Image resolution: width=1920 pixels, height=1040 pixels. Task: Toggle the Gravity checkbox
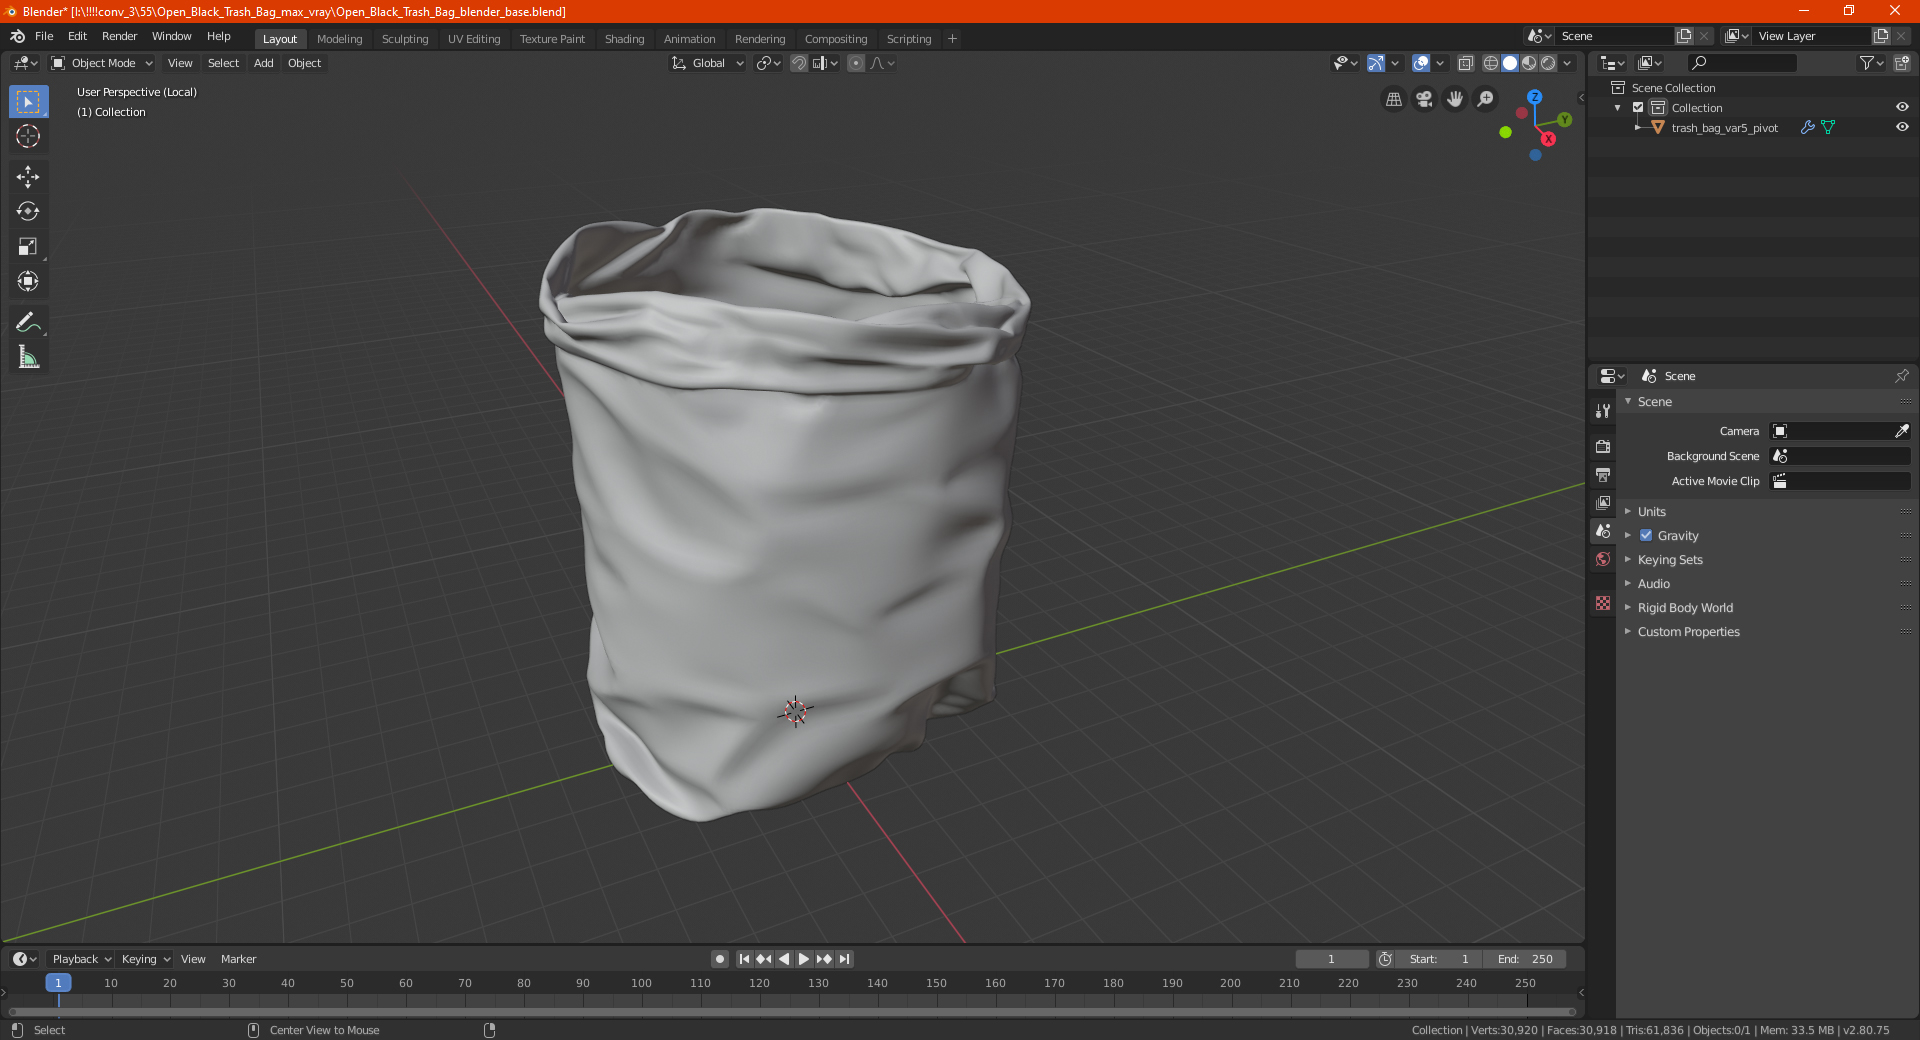[x=1646, y=535]
